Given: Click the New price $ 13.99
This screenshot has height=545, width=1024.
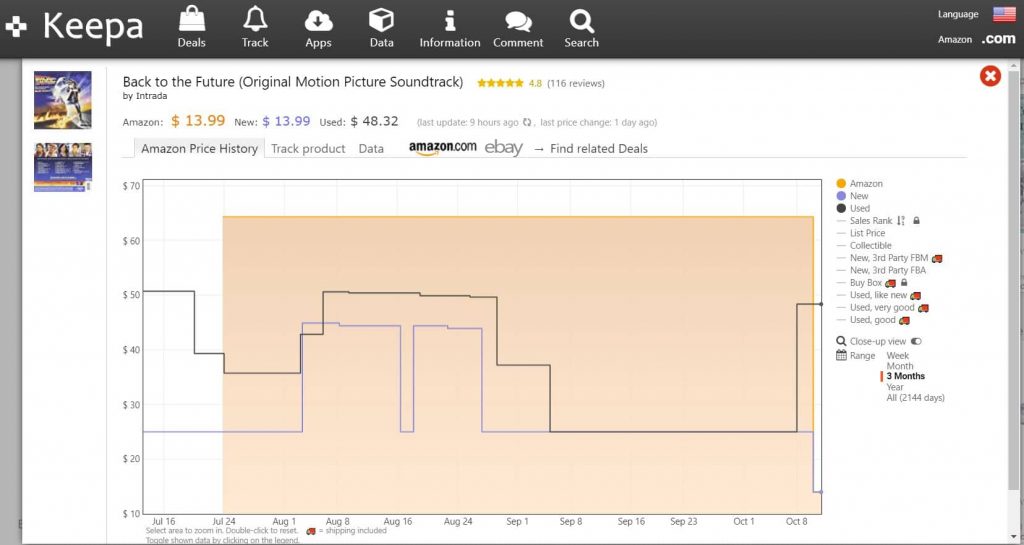Looking at the screenshot, I should coord(286,121).
